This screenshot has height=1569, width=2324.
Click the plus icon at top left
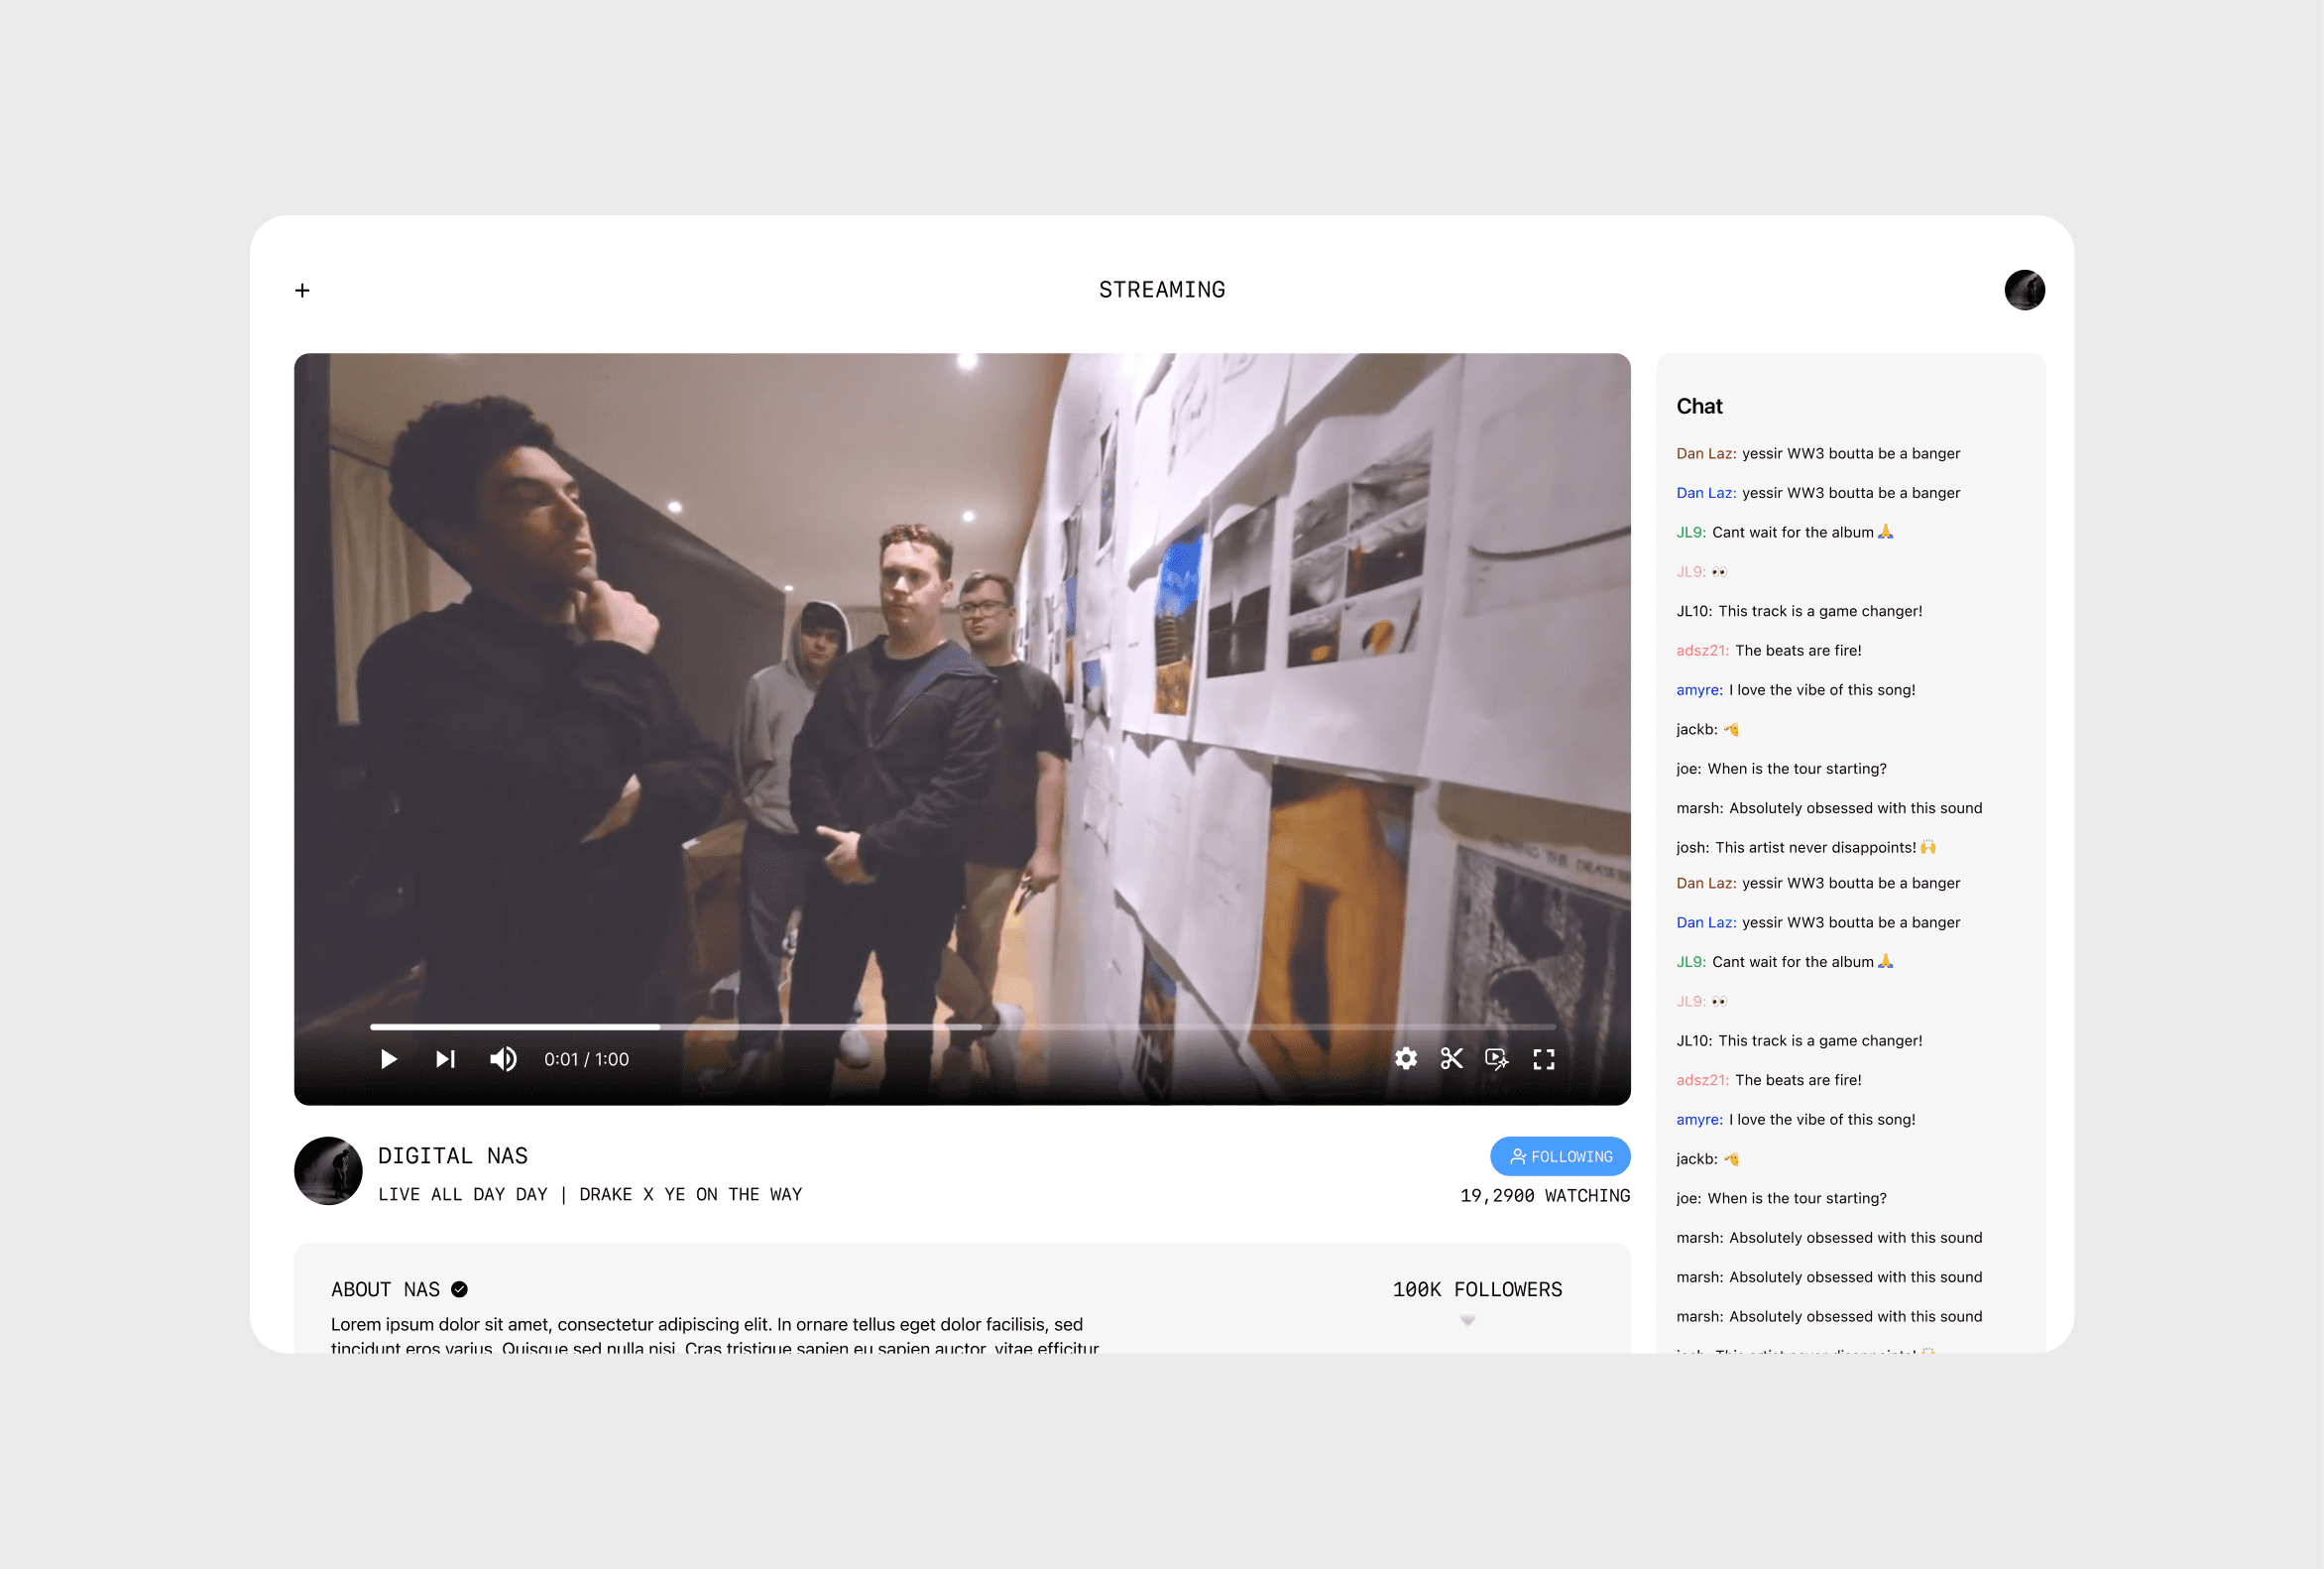pos(302,290)
